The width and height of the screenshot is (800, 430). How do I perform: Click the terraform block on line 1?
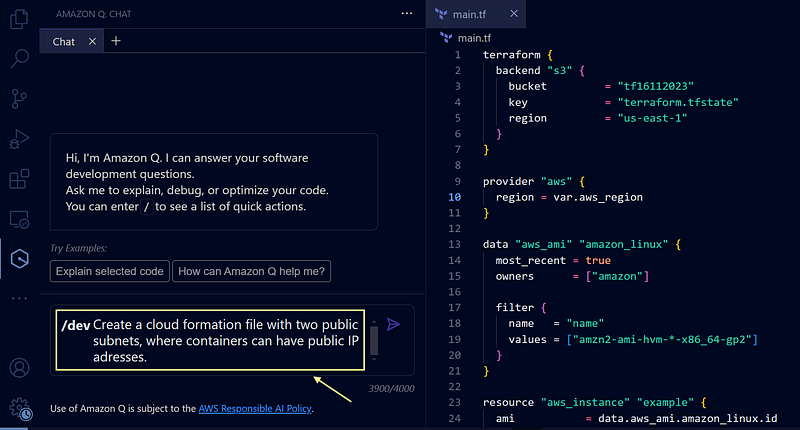[517, 55]
